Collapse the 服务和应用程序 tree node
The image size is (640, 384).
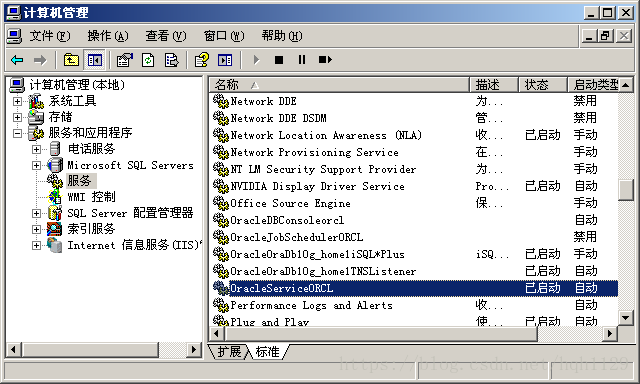[17, 133]
